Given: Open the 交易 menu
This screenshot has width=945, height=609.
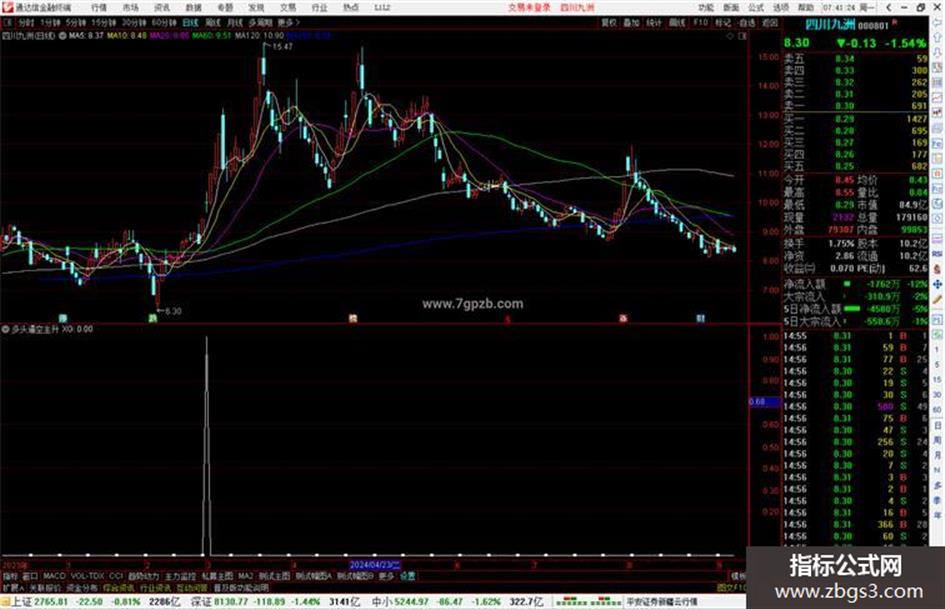Looking at the screenshot, I should [288, 7].
